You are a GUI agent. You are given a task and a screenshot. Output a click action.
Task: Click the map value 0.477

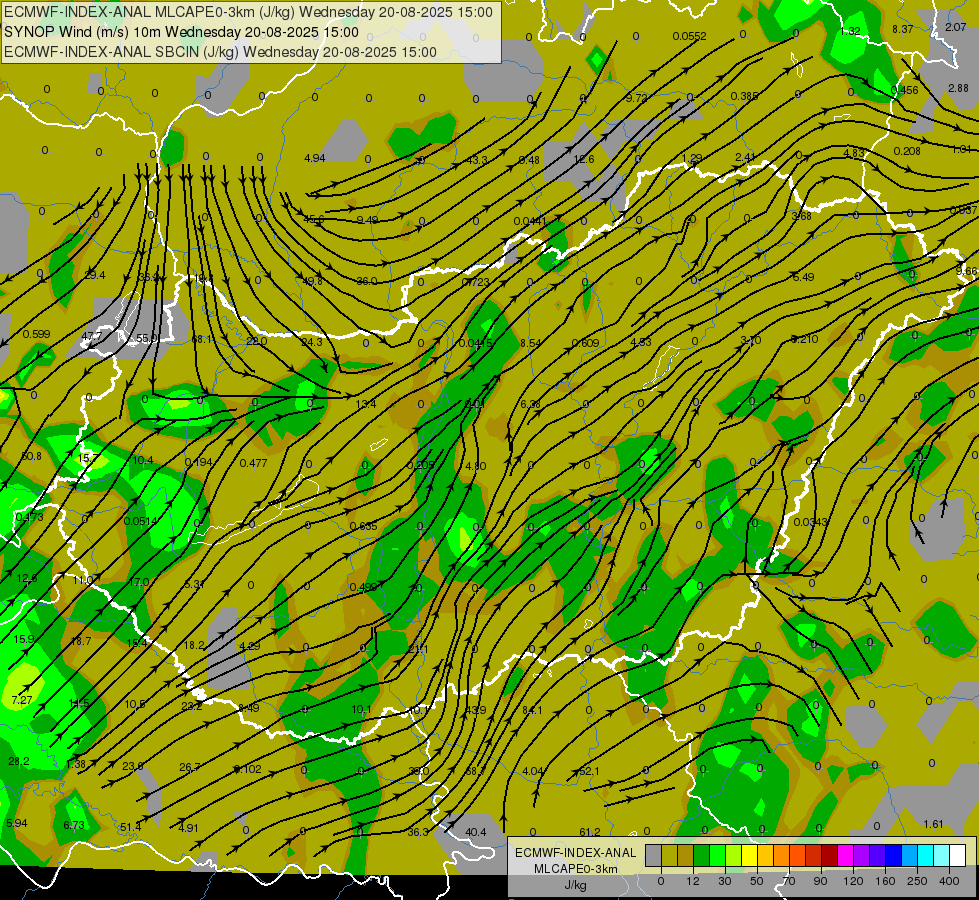coord(253,463)
